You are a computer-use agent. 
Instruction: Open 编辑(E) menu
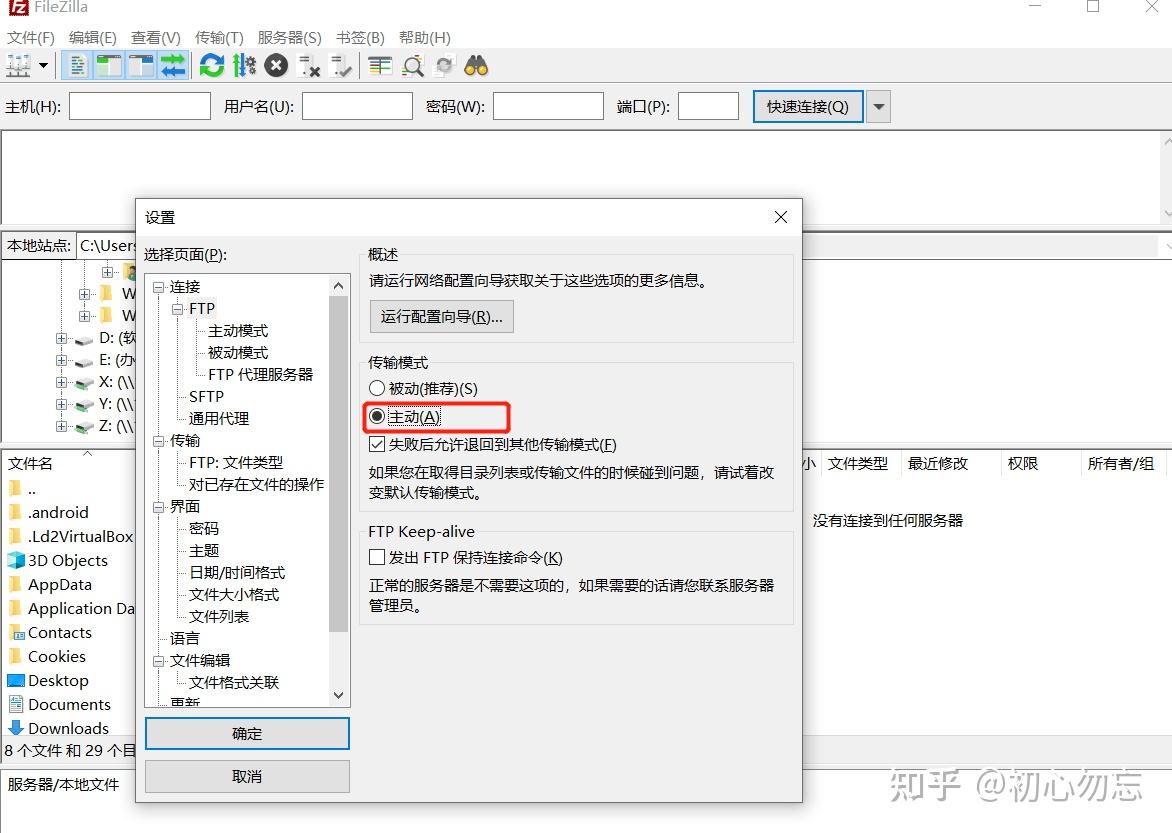pyautogui.click(x=93, y=37)
